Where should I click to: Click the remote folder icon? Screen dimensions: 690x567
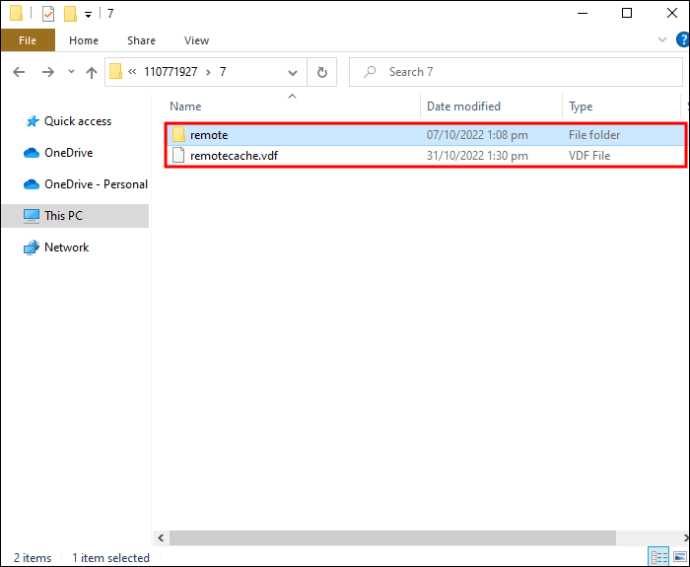point(178,135)
